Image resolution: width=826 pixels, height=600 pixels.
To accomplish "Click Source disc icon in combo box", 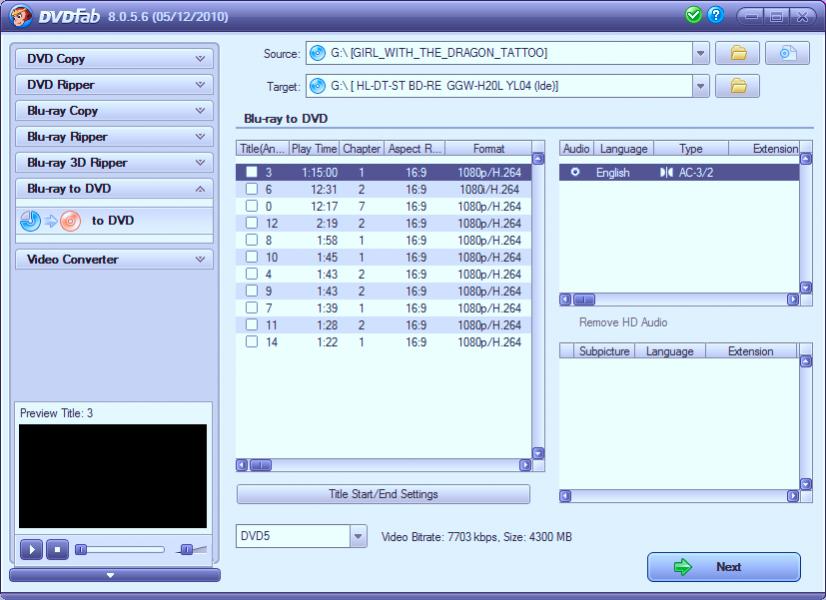I will click(317, 53).
